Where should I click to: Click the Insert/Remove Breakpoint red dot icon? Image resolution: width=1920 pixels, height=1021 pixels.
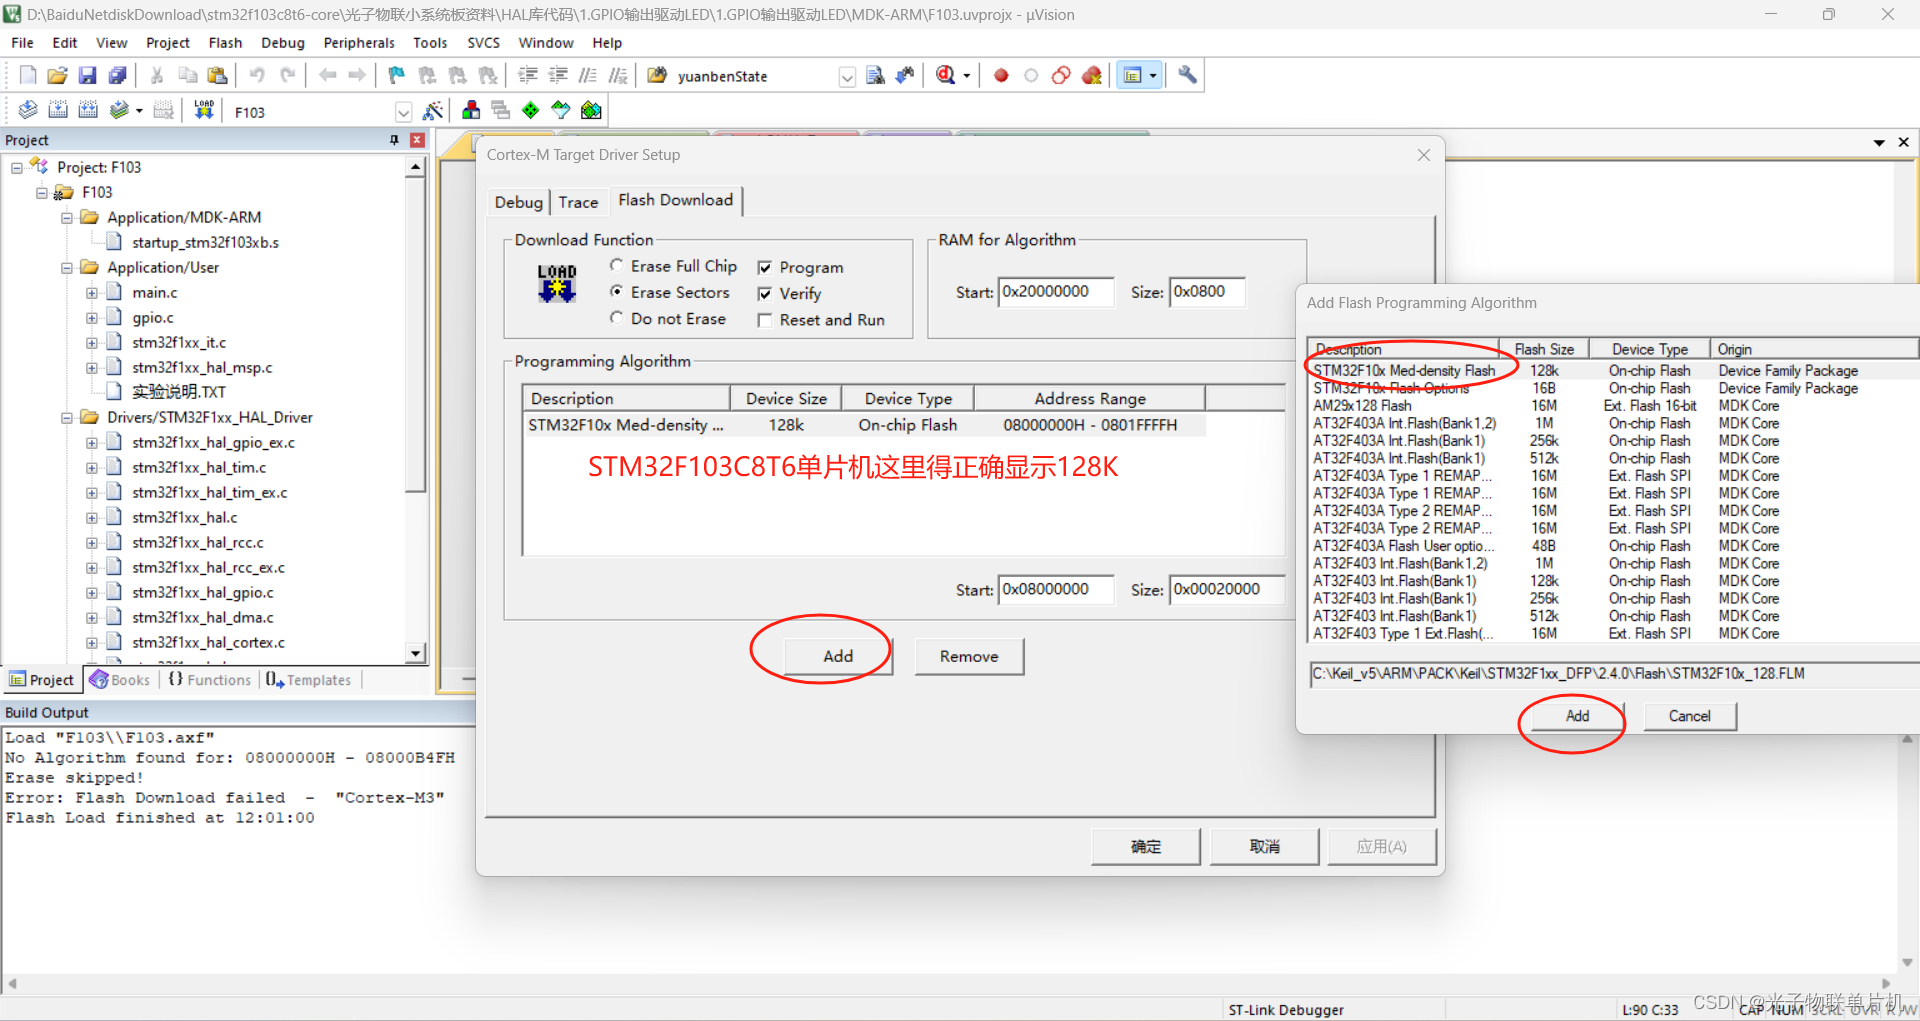point(1000,75)
